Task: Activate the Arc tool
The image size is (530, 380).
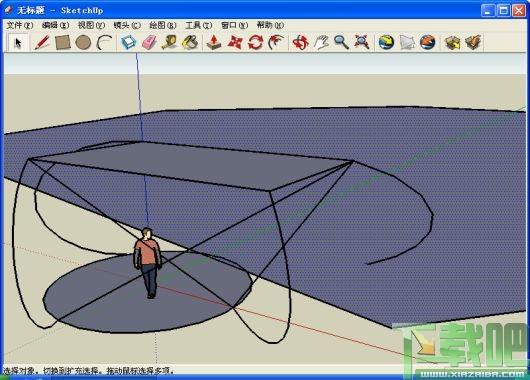Action: tap(104, 43)
